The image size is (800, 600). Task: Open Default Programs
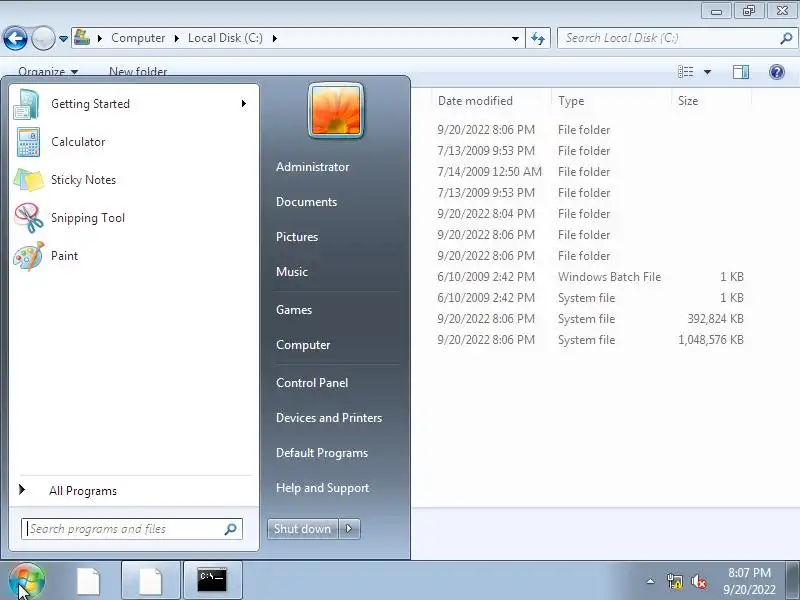point(321,453)
